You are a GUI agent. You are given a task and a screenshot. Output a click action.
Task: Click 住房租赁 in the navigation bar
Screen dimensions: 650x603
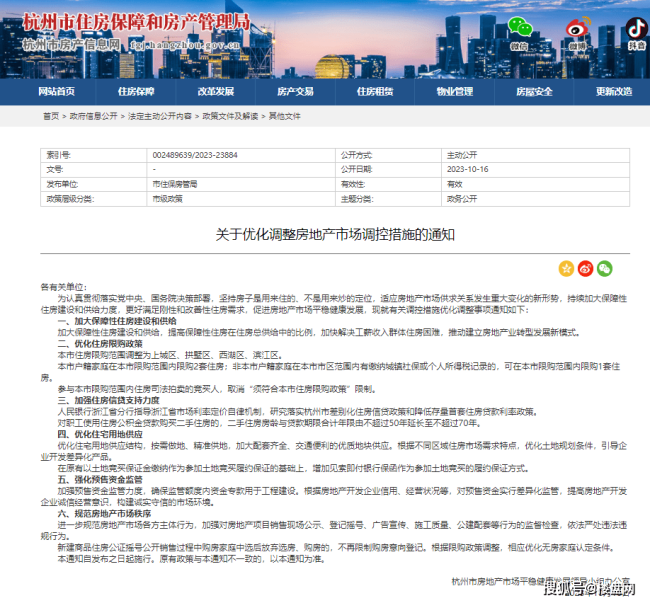tap(375, 92)
